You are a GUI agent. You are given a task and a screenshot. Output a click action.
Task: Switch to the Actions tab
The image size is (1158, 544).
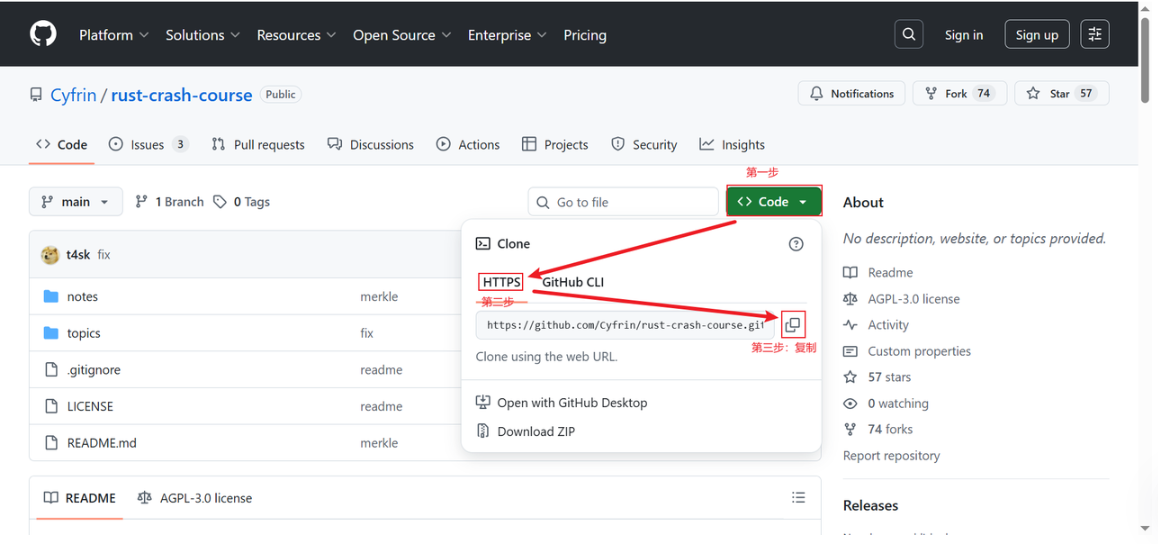coord(467,145)
